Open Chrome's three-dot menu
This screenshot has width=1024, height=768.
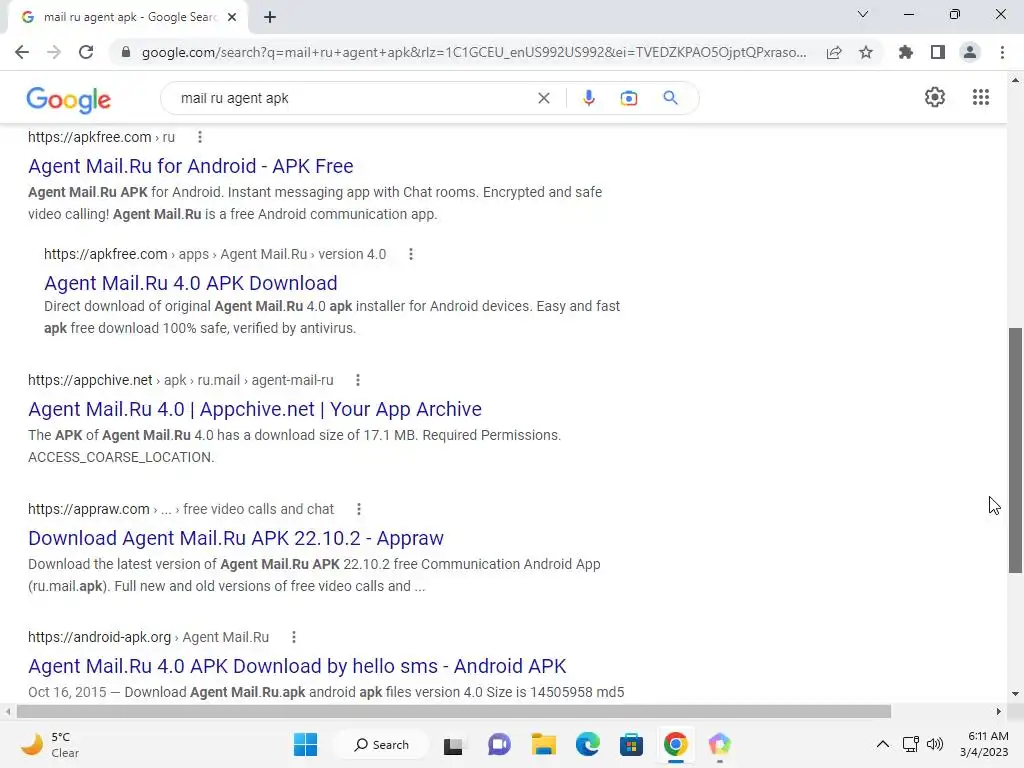click(x=1002, y=52)
